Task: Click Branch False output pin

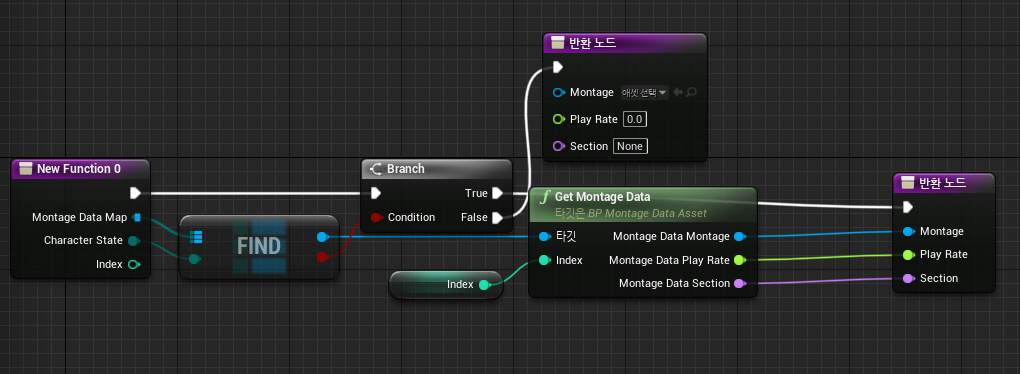Action: pyautogui.click(x=497, y=217)
